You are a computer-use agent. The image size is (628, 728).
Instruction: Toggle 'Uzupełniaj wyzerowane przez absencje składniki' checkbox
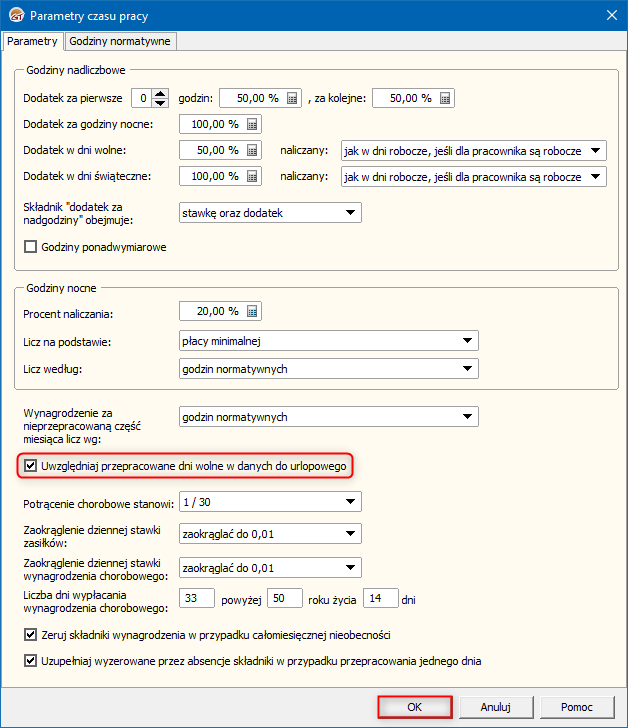31,661
